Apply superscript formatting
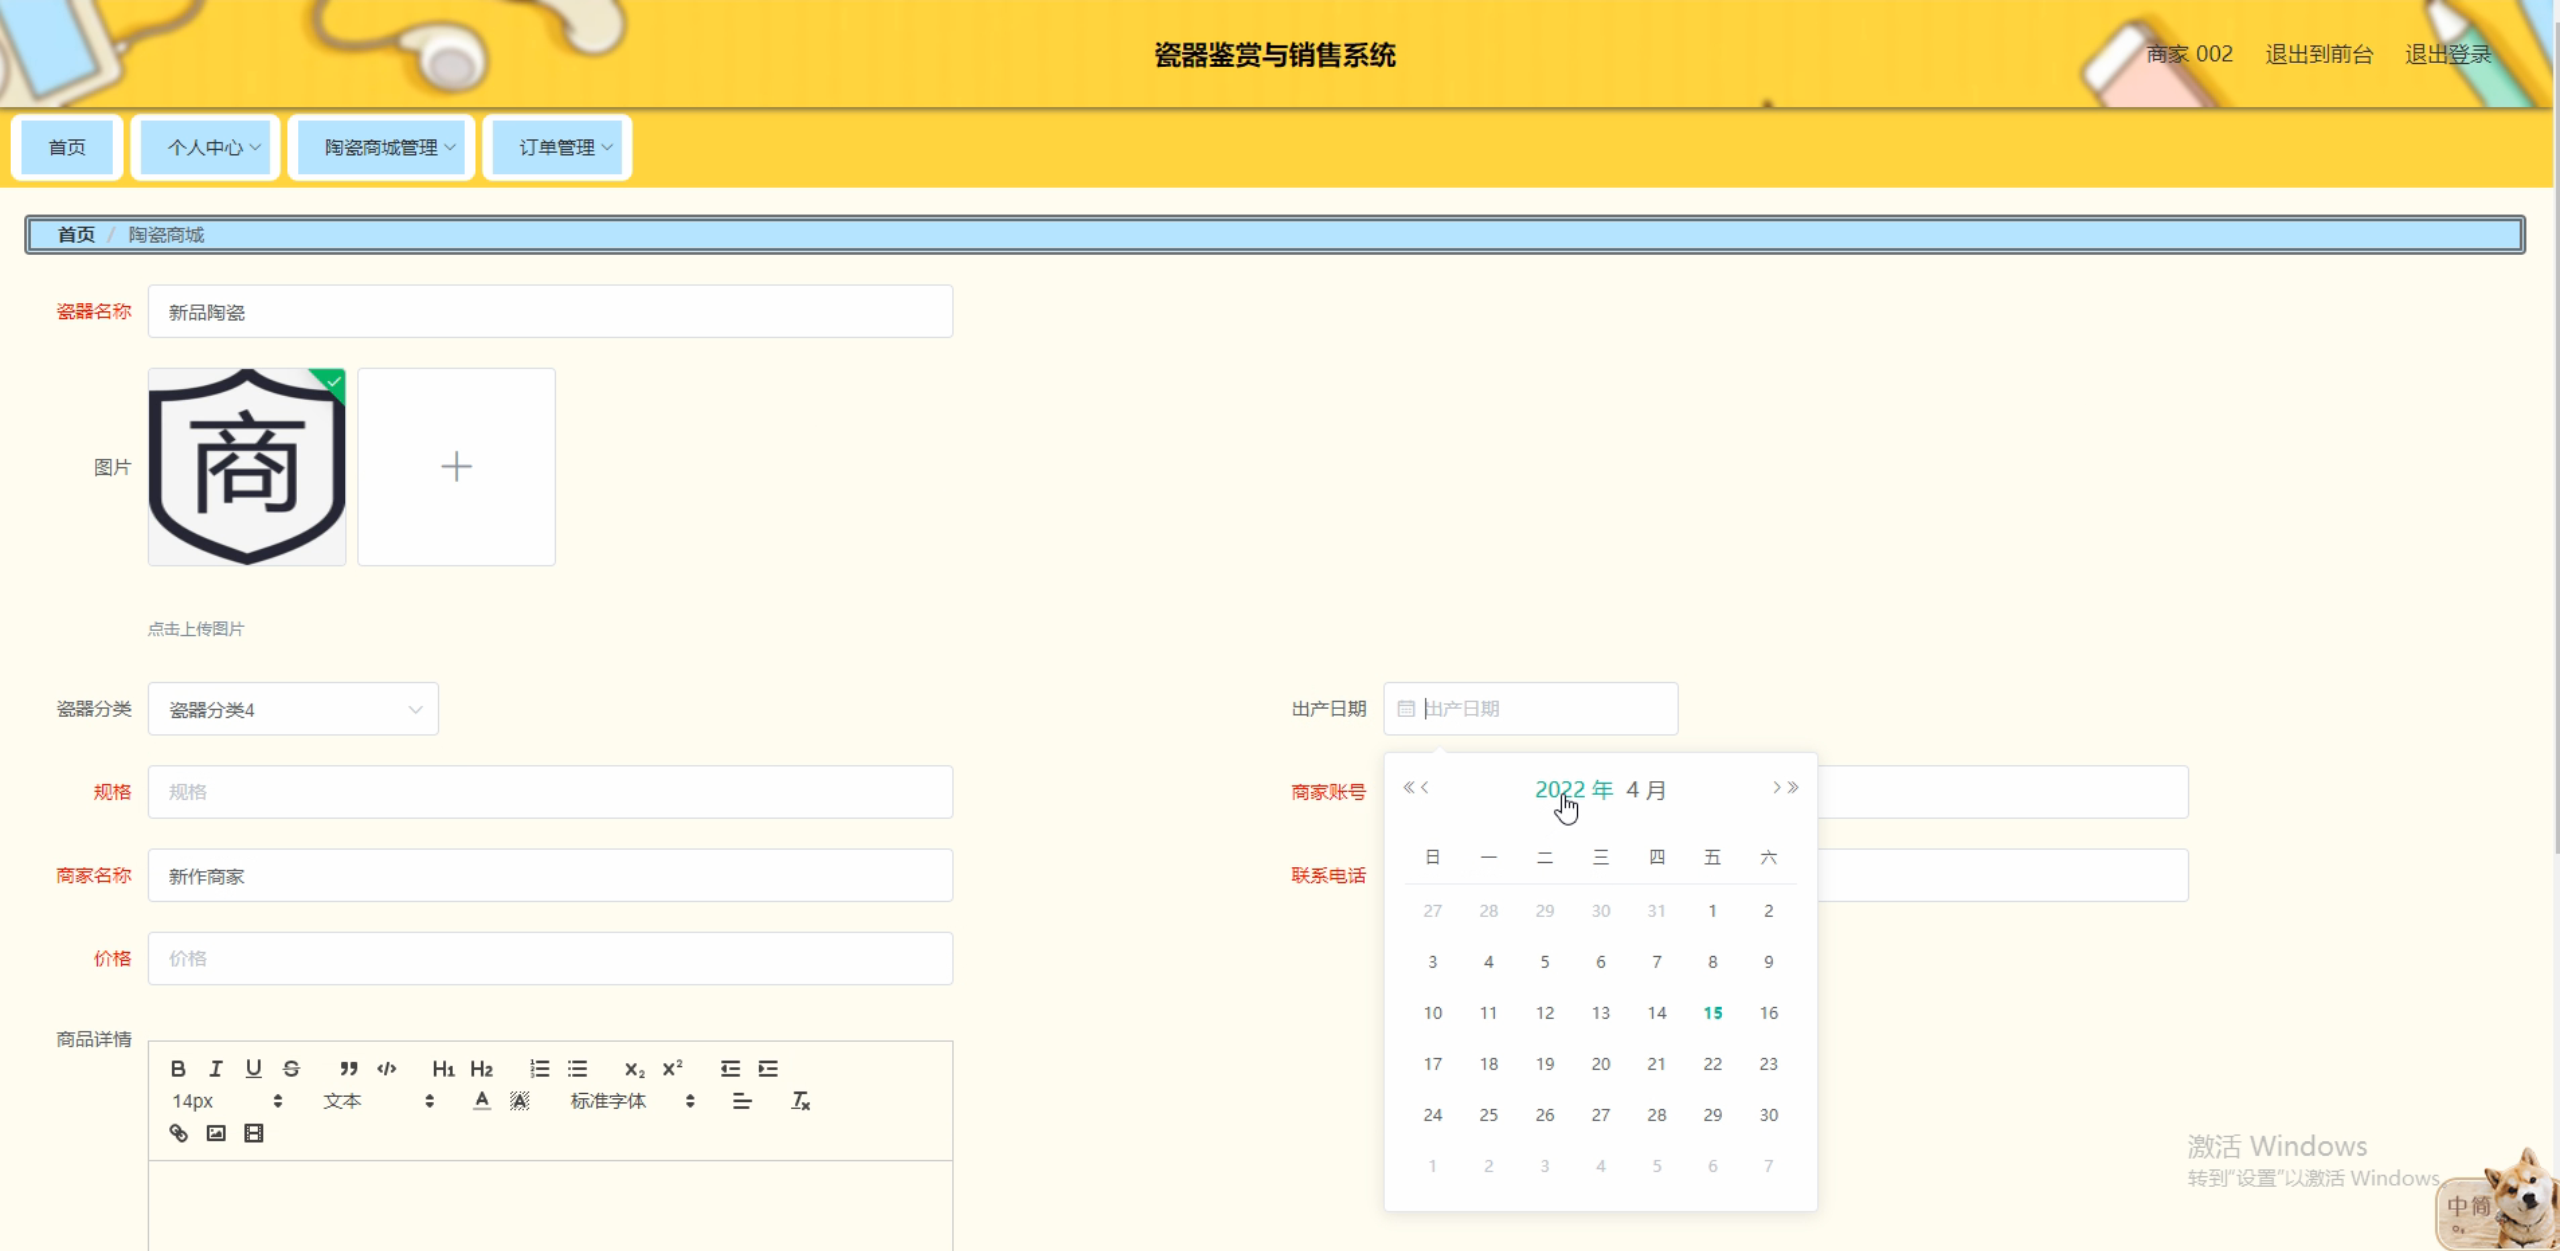Image resolution: width=2560 pixels, height=1251 pixels. click(x=673, y=1068)
